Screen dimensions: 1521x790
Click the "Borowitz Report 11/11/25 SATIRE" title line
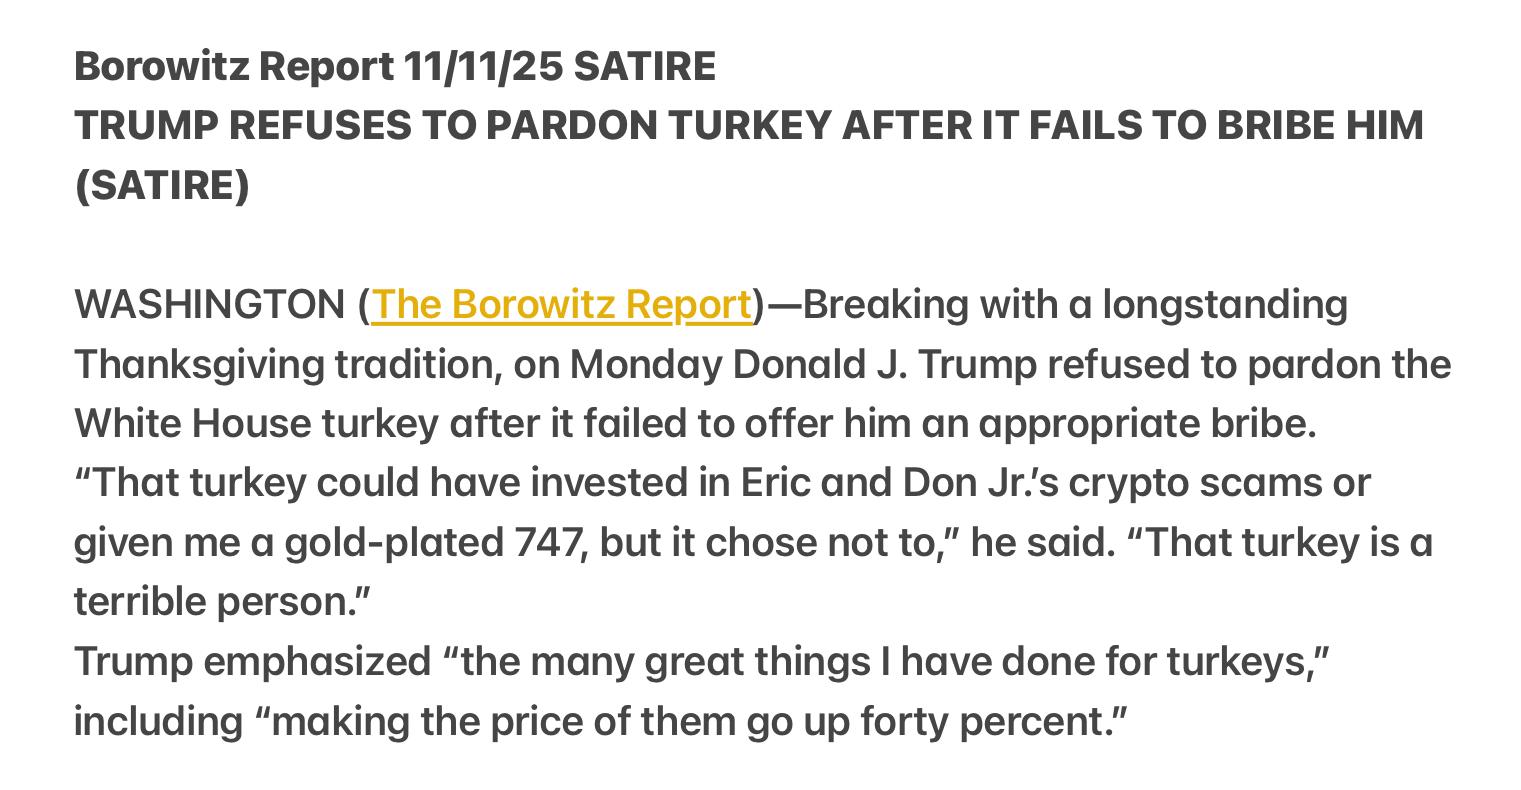pyautogui.click(x=394, y=67)
